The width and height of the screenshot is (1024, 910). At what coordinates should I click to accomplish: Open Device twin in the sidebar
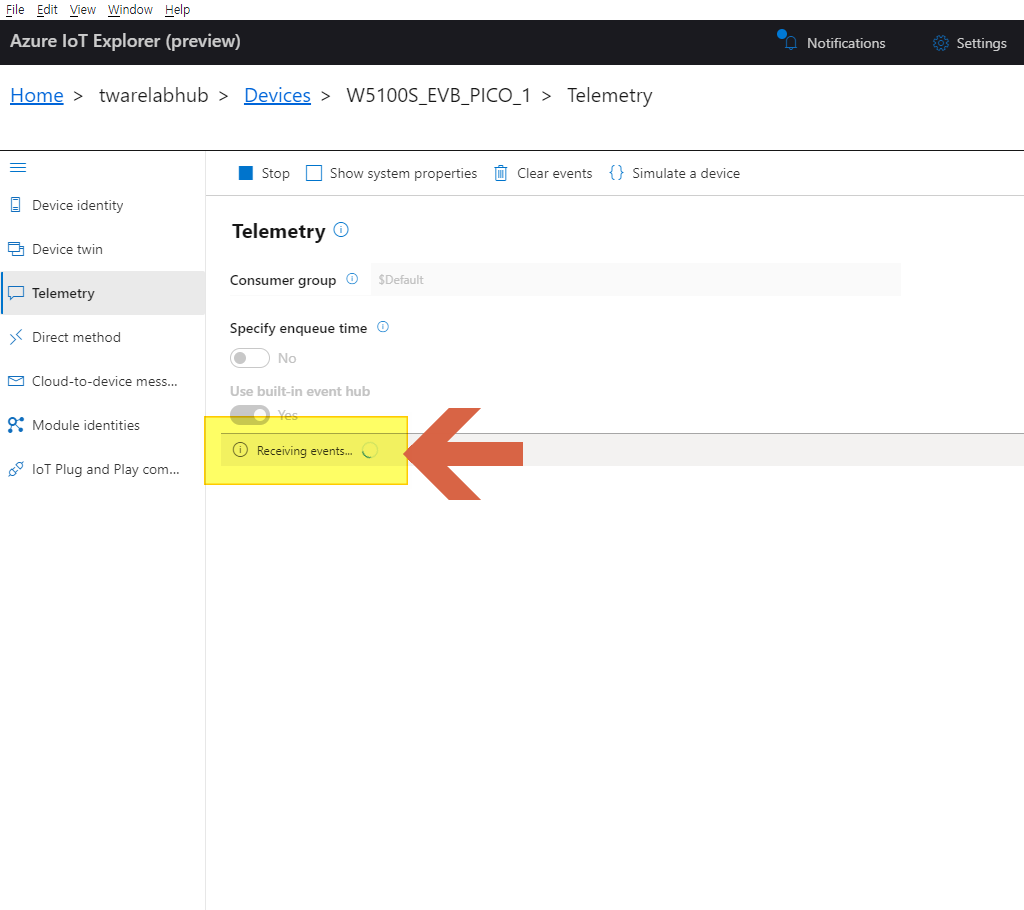103,249
